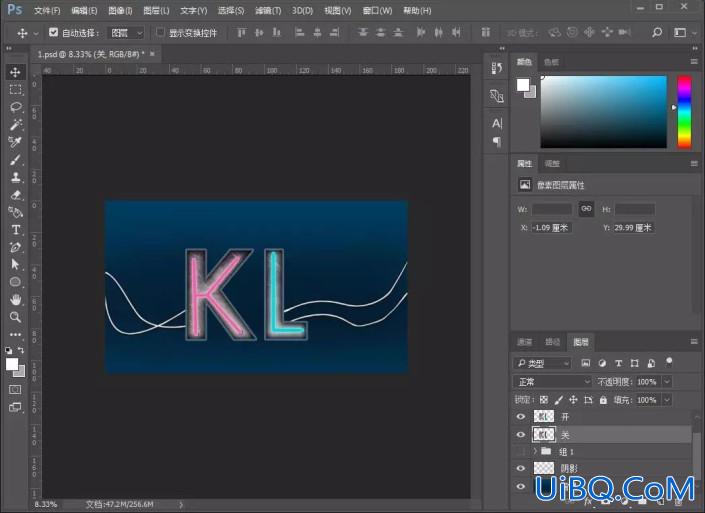This screenshot has width=705, height=513.
Task: Open the 正常 blend mode dropdown
Action: [x=553, y=382]
